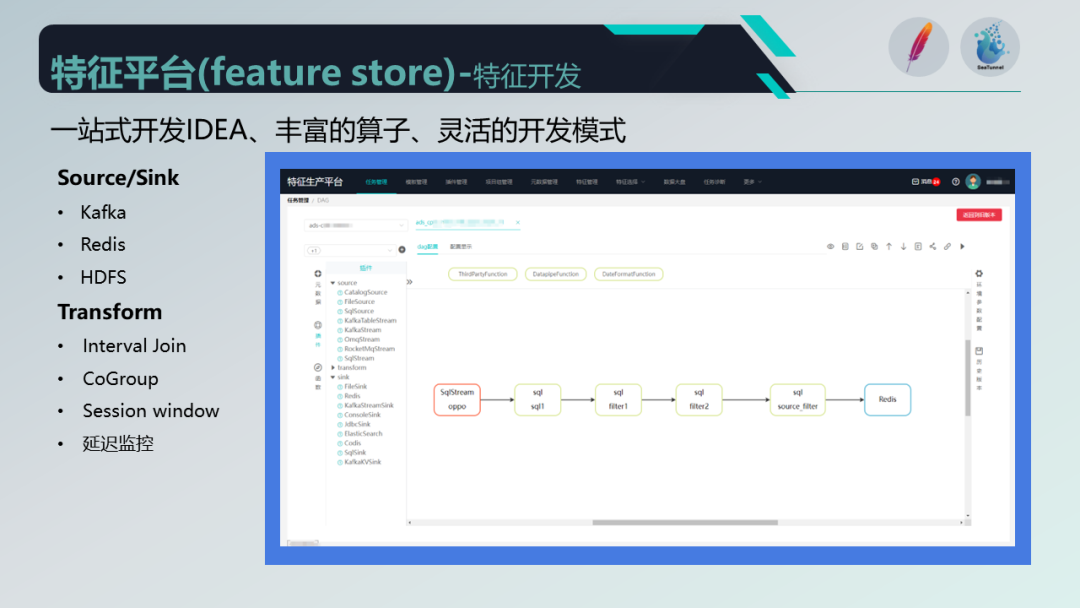Click the ThirdPartyFunction button

(483, 274)
